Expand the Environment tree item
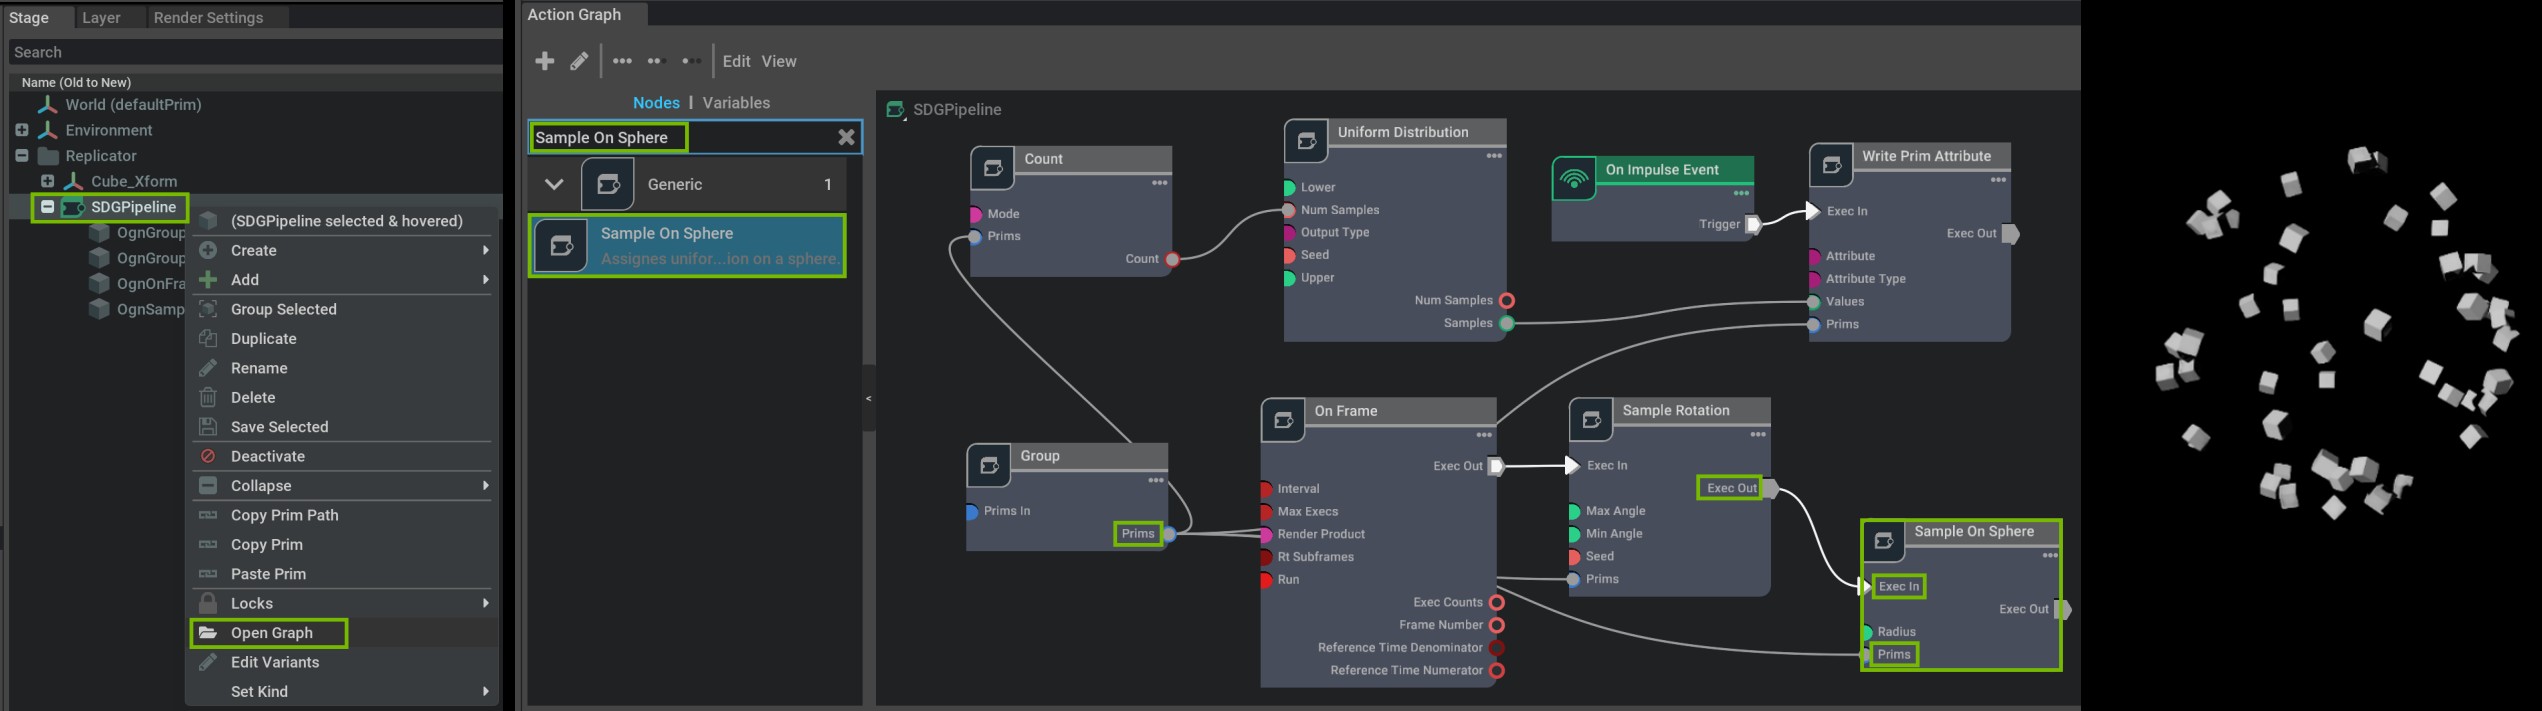The image size is (2542, 711). tap(22, 130)
